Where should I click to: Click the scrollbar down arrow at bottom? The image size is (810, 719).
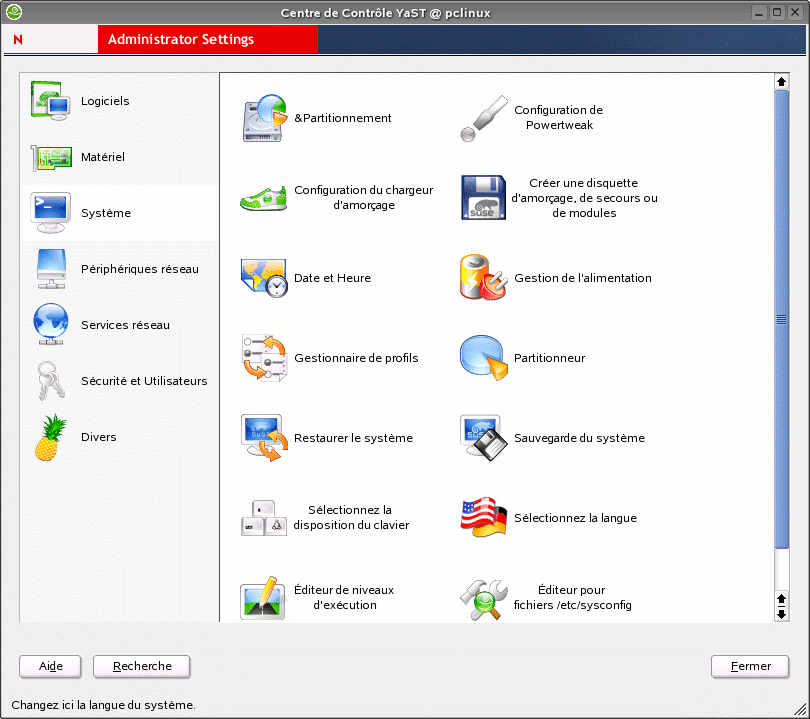[x=782, y=614]
